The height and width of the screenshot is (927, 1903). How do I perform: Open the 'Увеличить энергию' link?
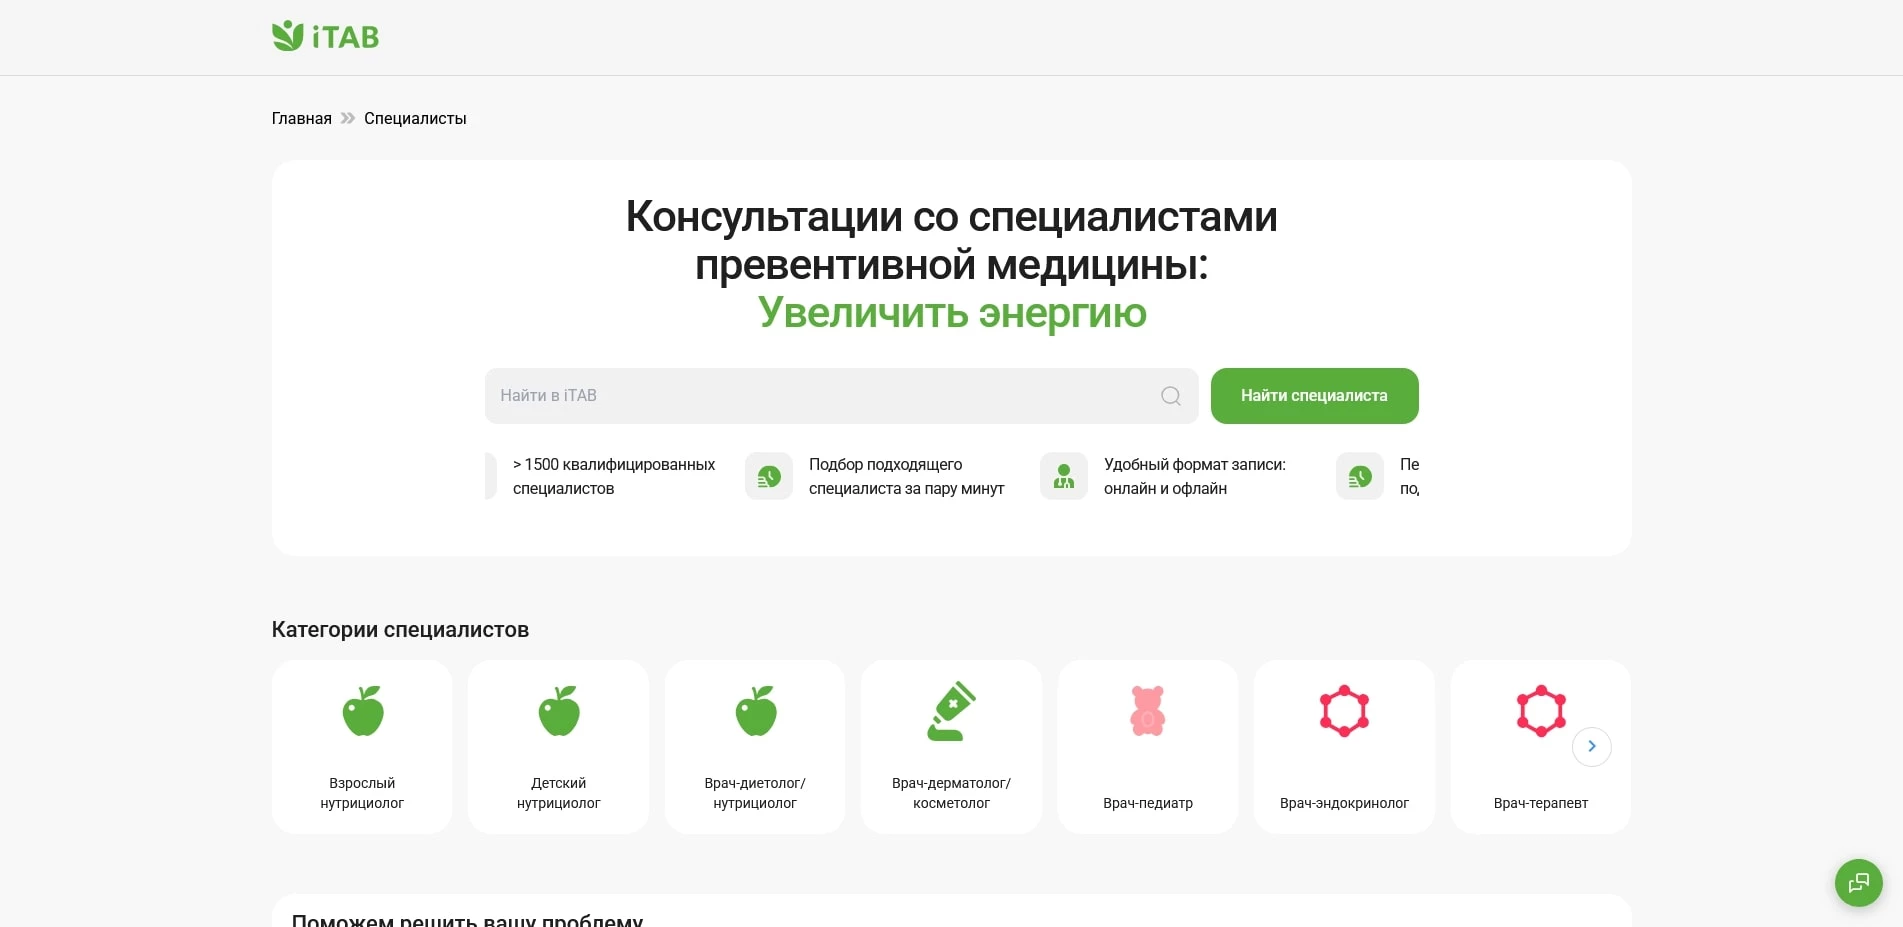[x=951, y=313]
